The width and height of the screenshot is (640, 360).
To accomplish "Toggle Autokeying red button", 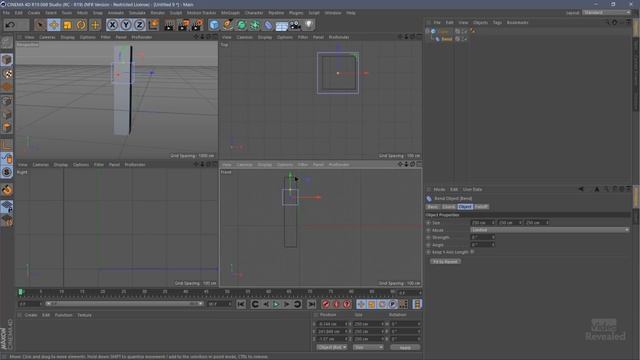I will point(336,304).
